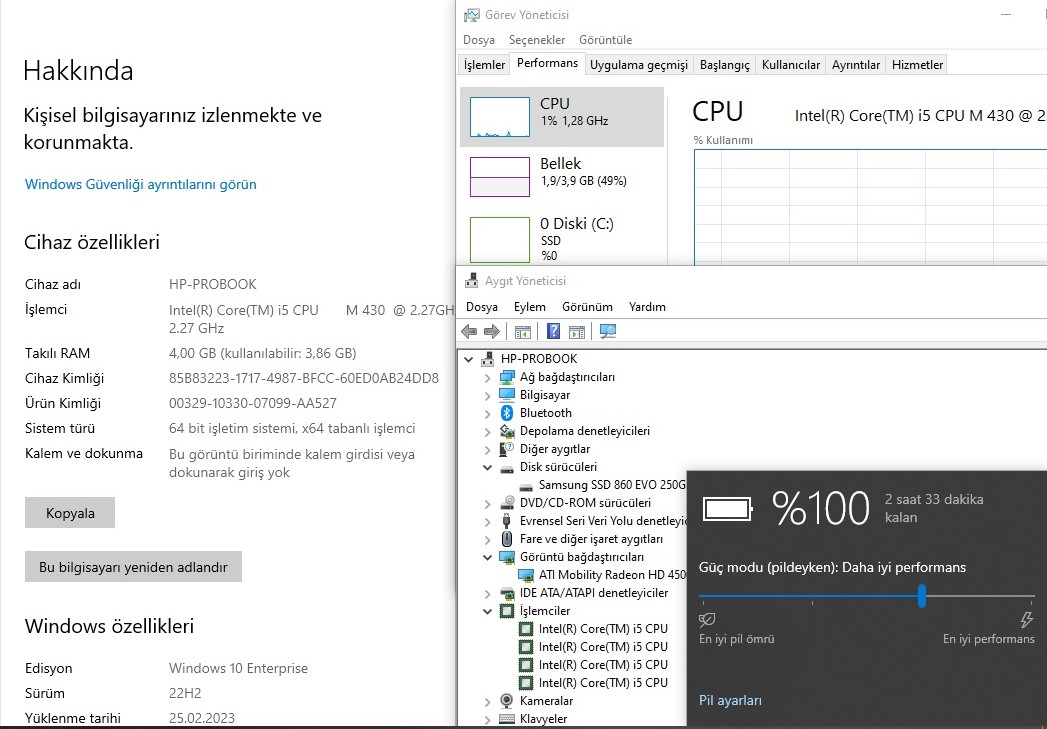Open Dosya menu in Device Manager

click(x=481, y=307)
